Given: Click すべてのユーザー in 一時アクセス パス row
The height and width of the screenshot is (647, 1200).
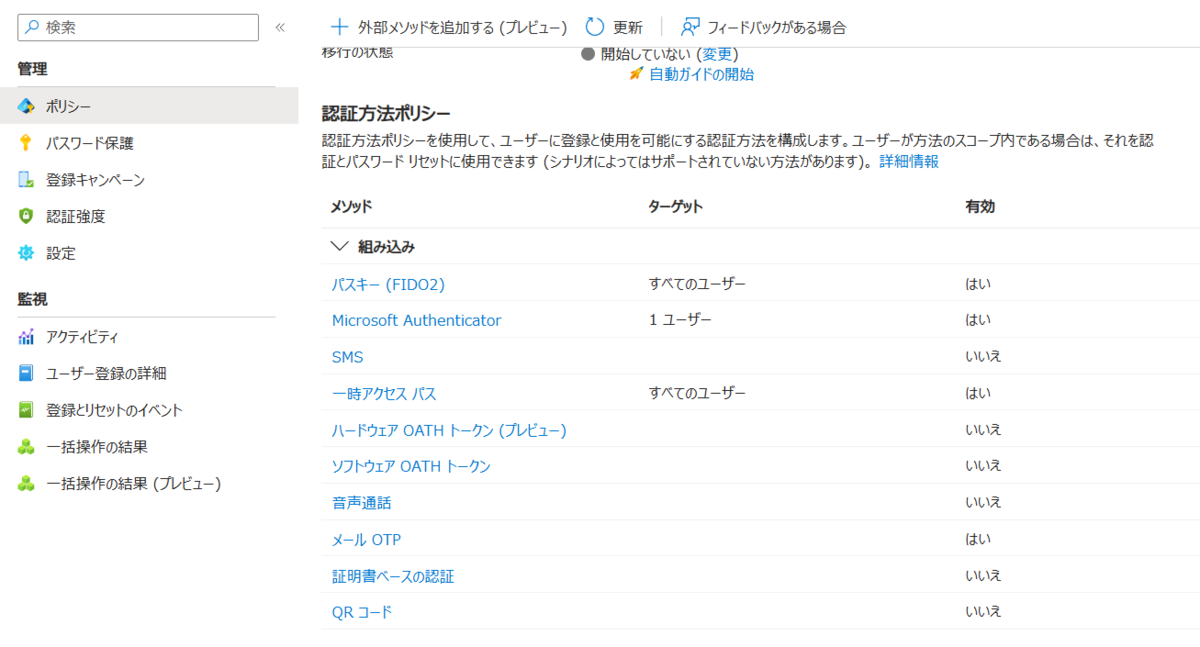Looking at the screenshot, I should click(697, 394).
